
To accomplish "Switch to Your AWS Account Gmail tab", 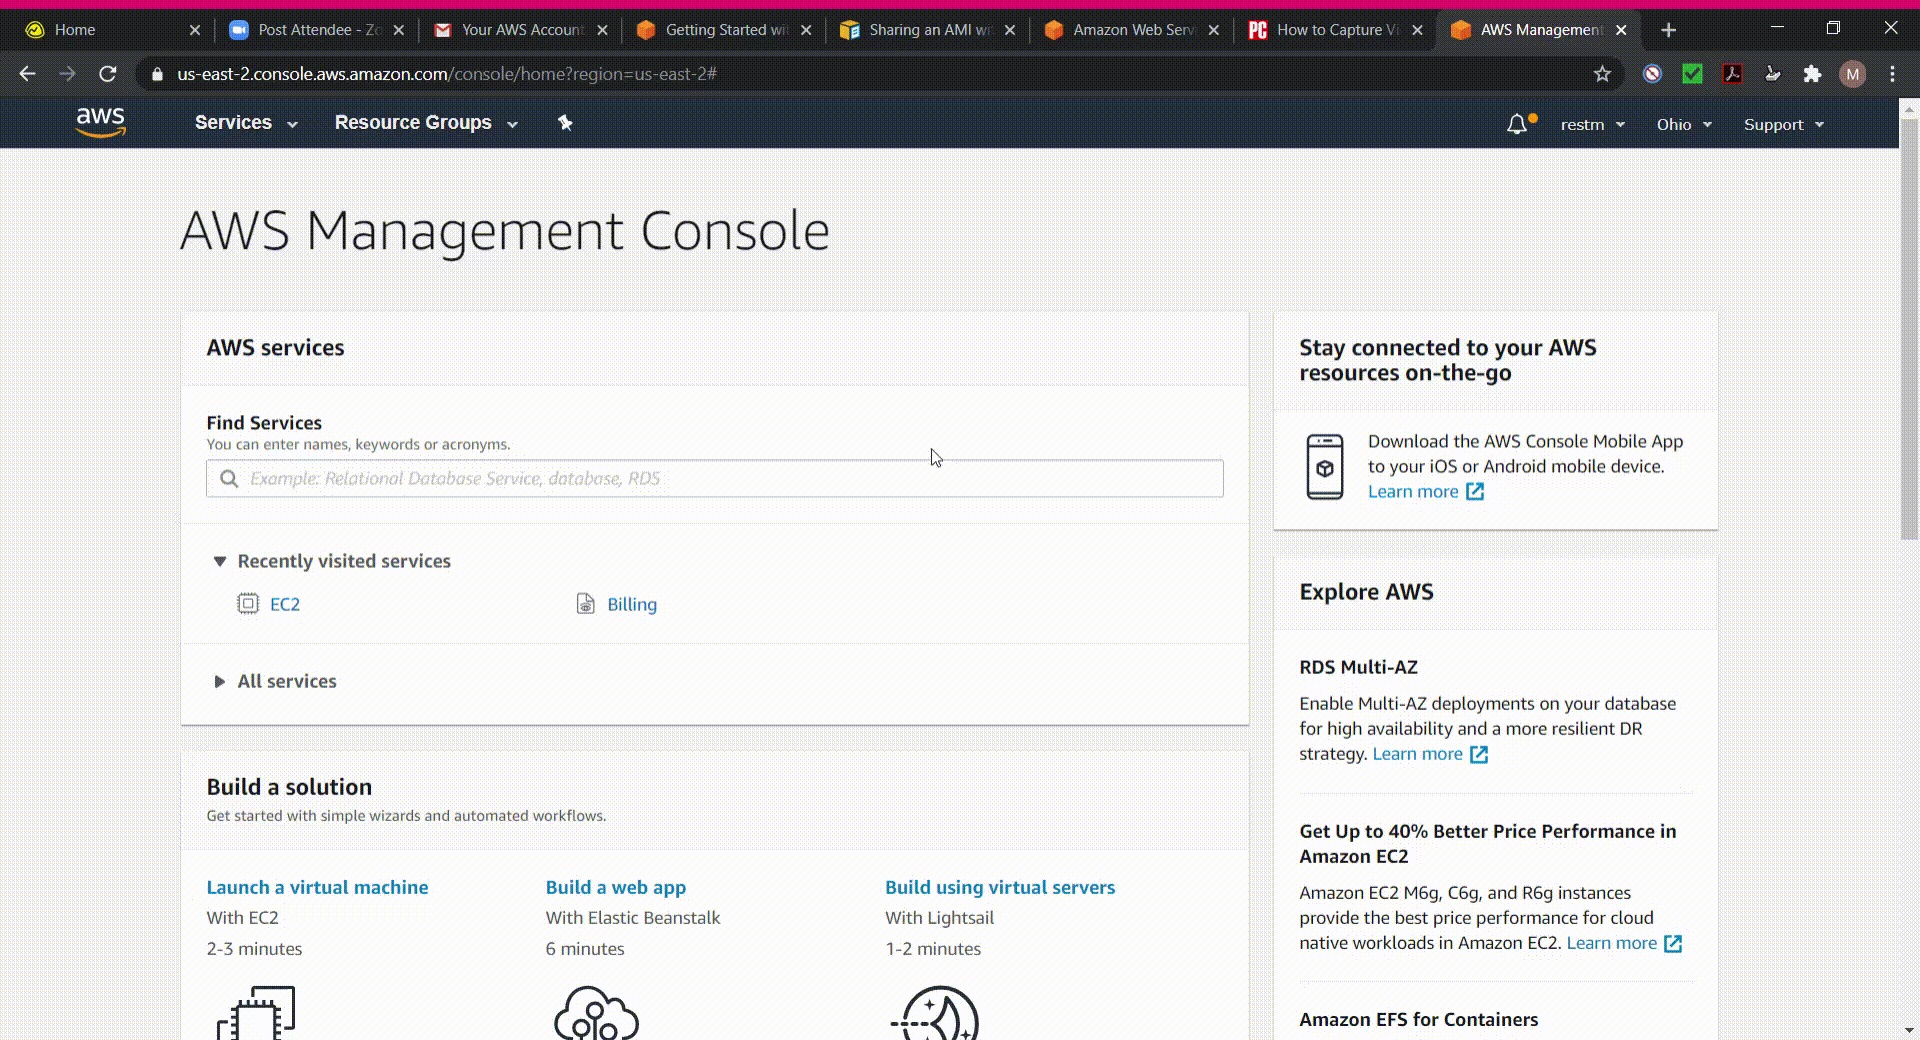I will tap(520, 30).
